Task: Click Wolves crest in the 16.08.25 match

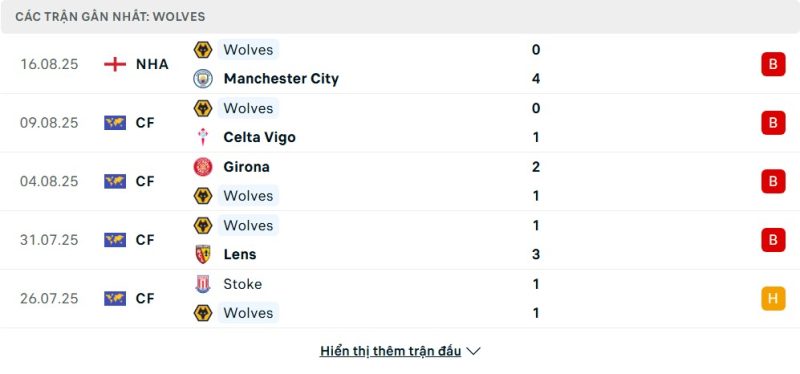Action: pyautogui.click(x=203, y=49)
